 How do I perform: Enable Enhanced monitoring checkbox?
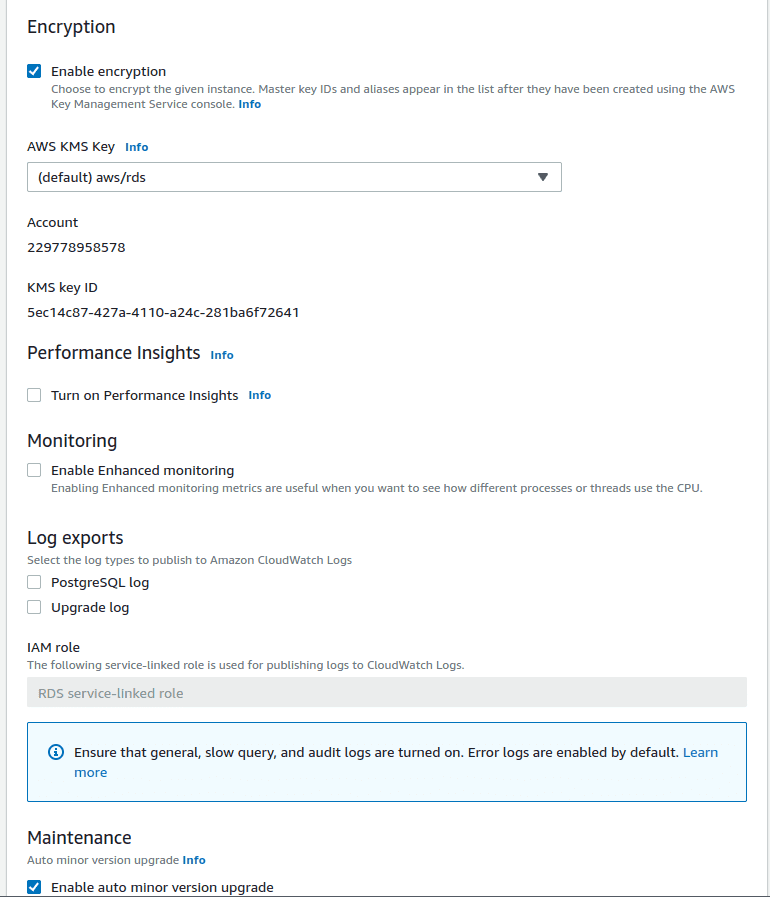pyautogui.click(x=34, y=470)
